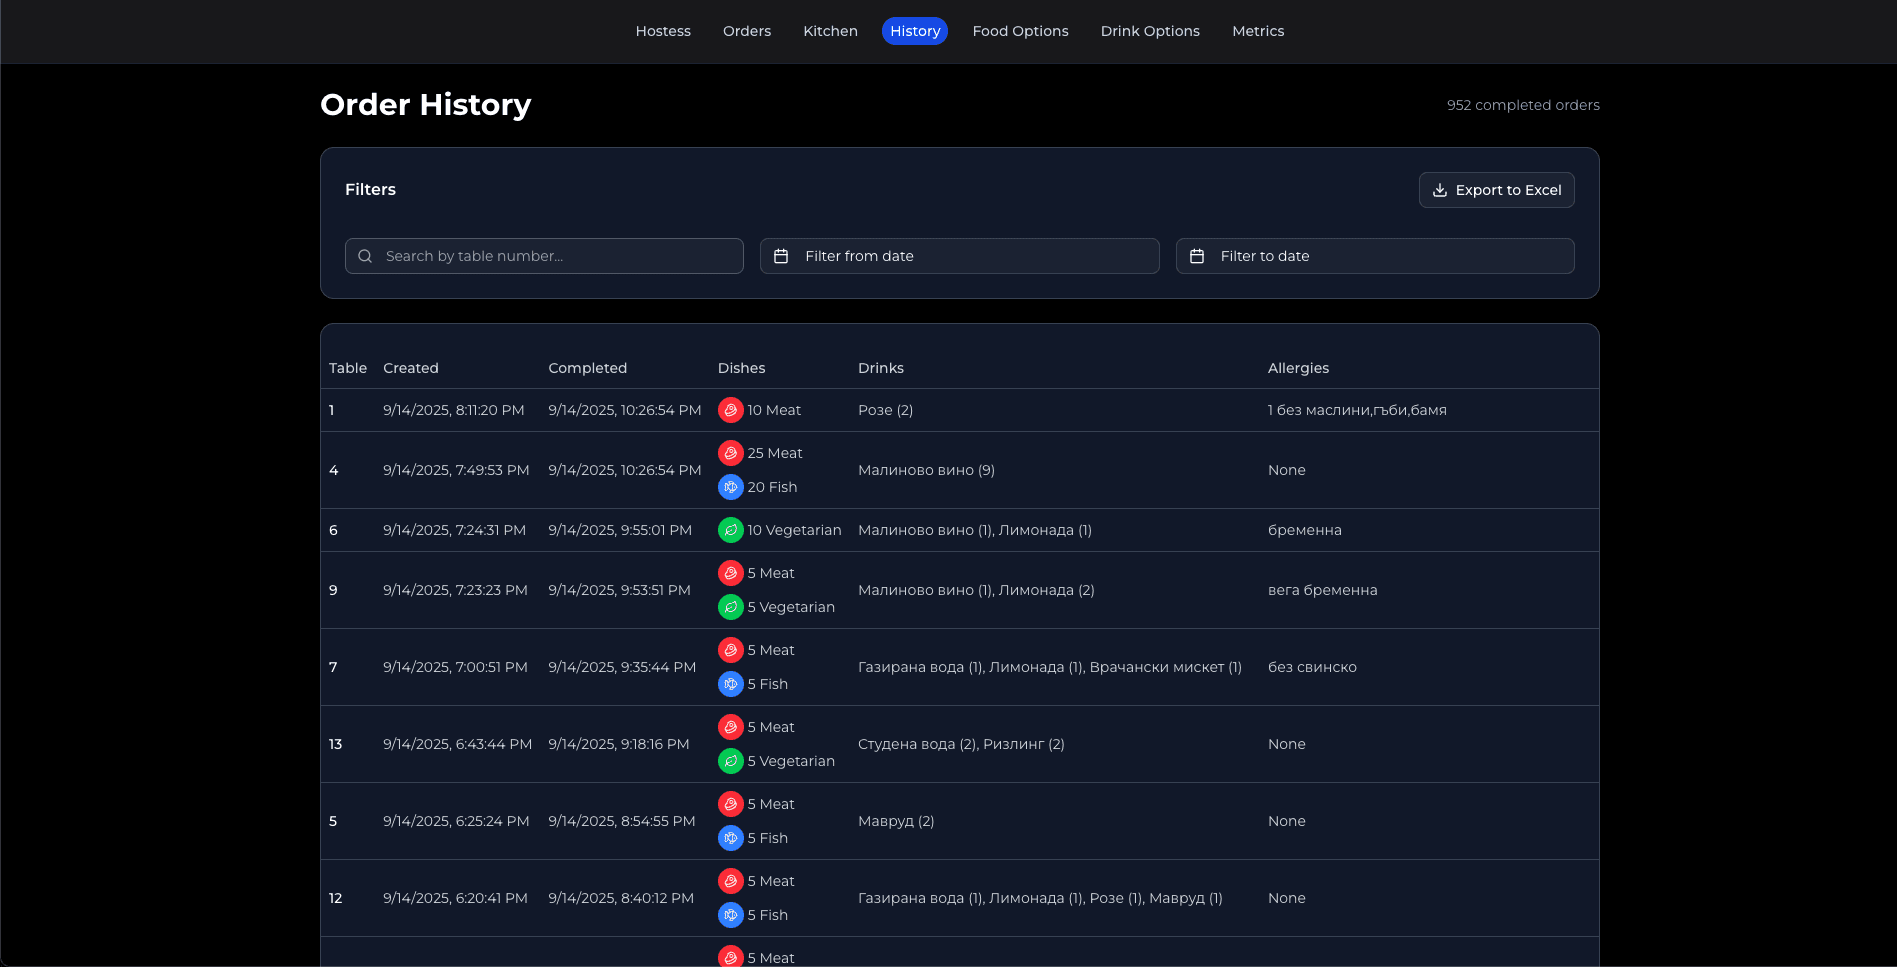Click the fish icon for 20 Fish

[731, 487]
